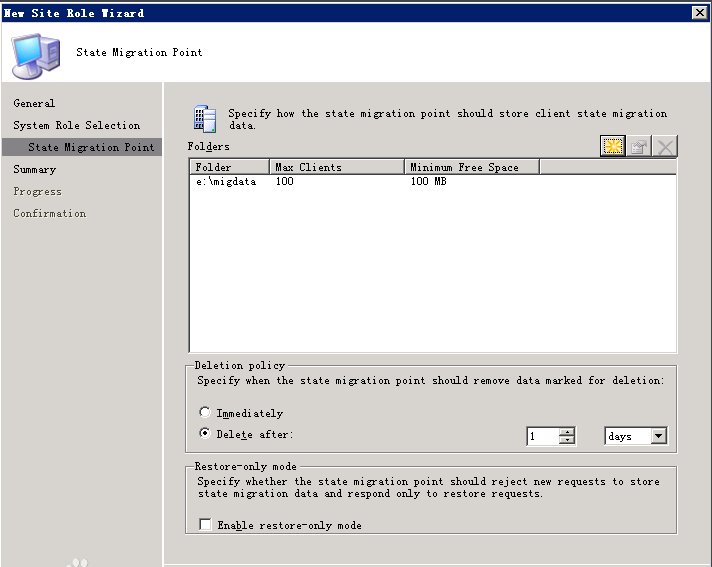Click the storage icon beside the description

click(x=205, y=118)
